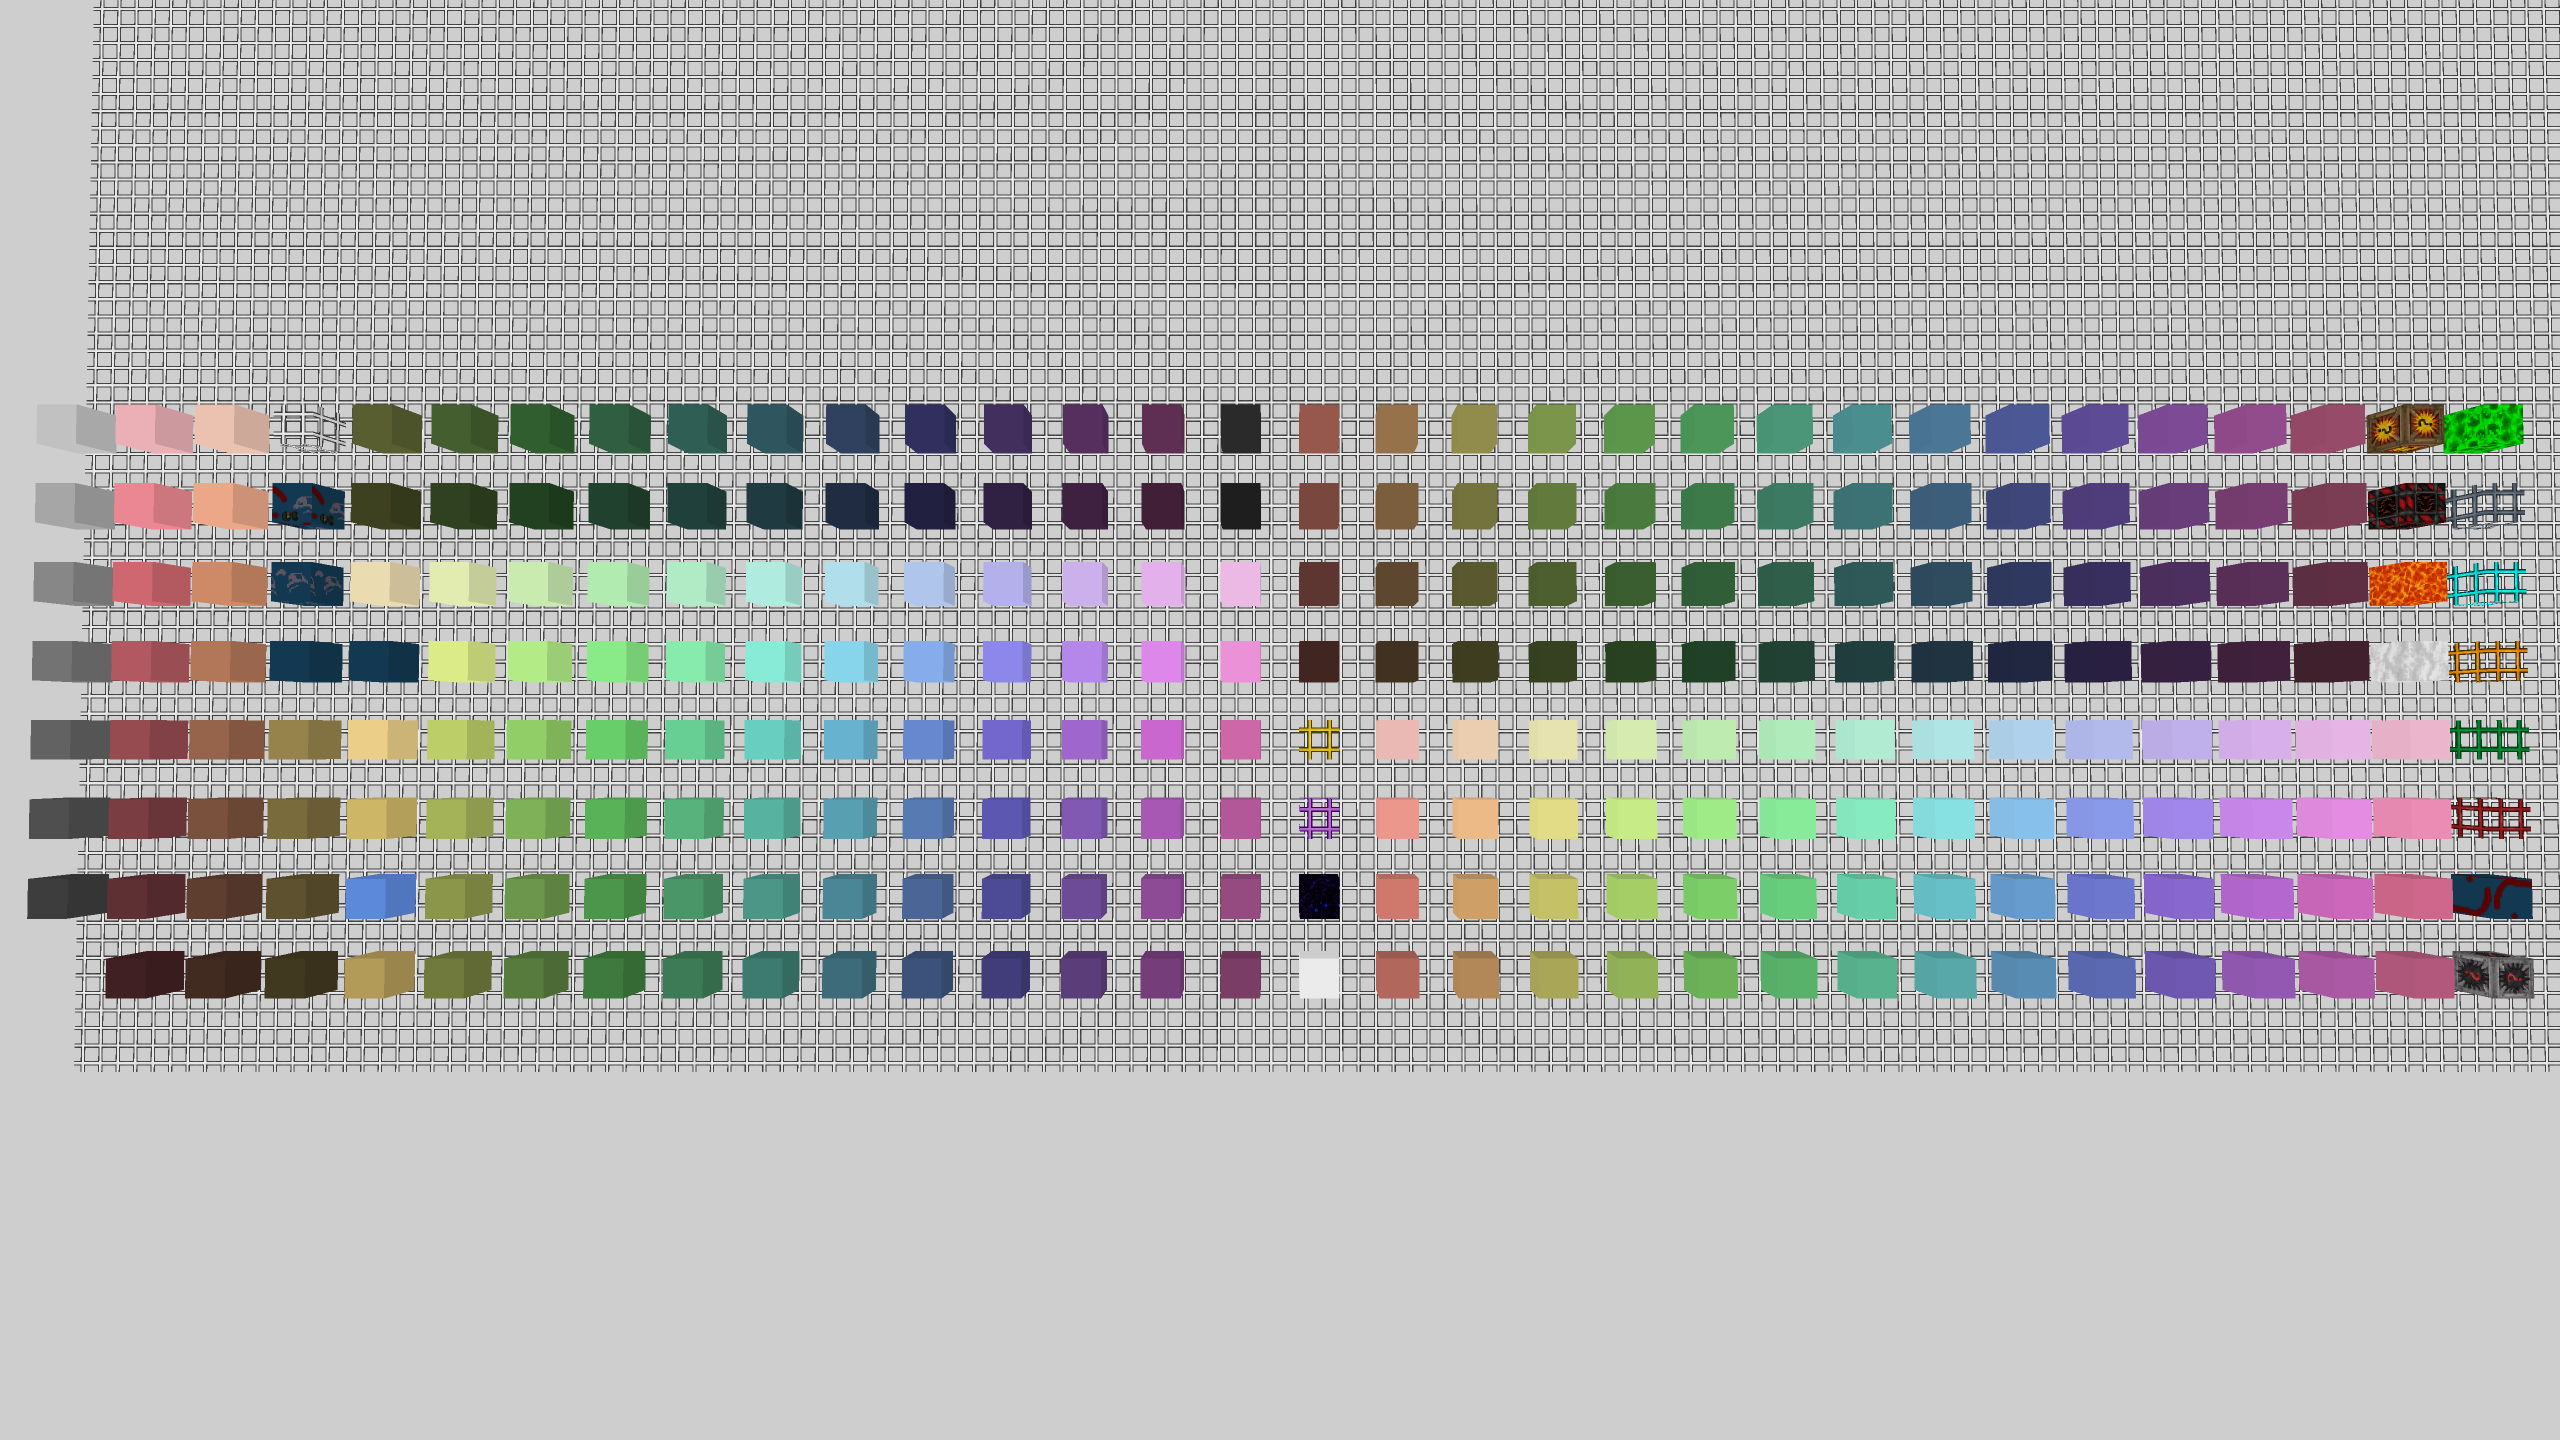The image size is (2560, 1440).
Task: Select the white cloudy textured block
Action: pos(2410,661)
